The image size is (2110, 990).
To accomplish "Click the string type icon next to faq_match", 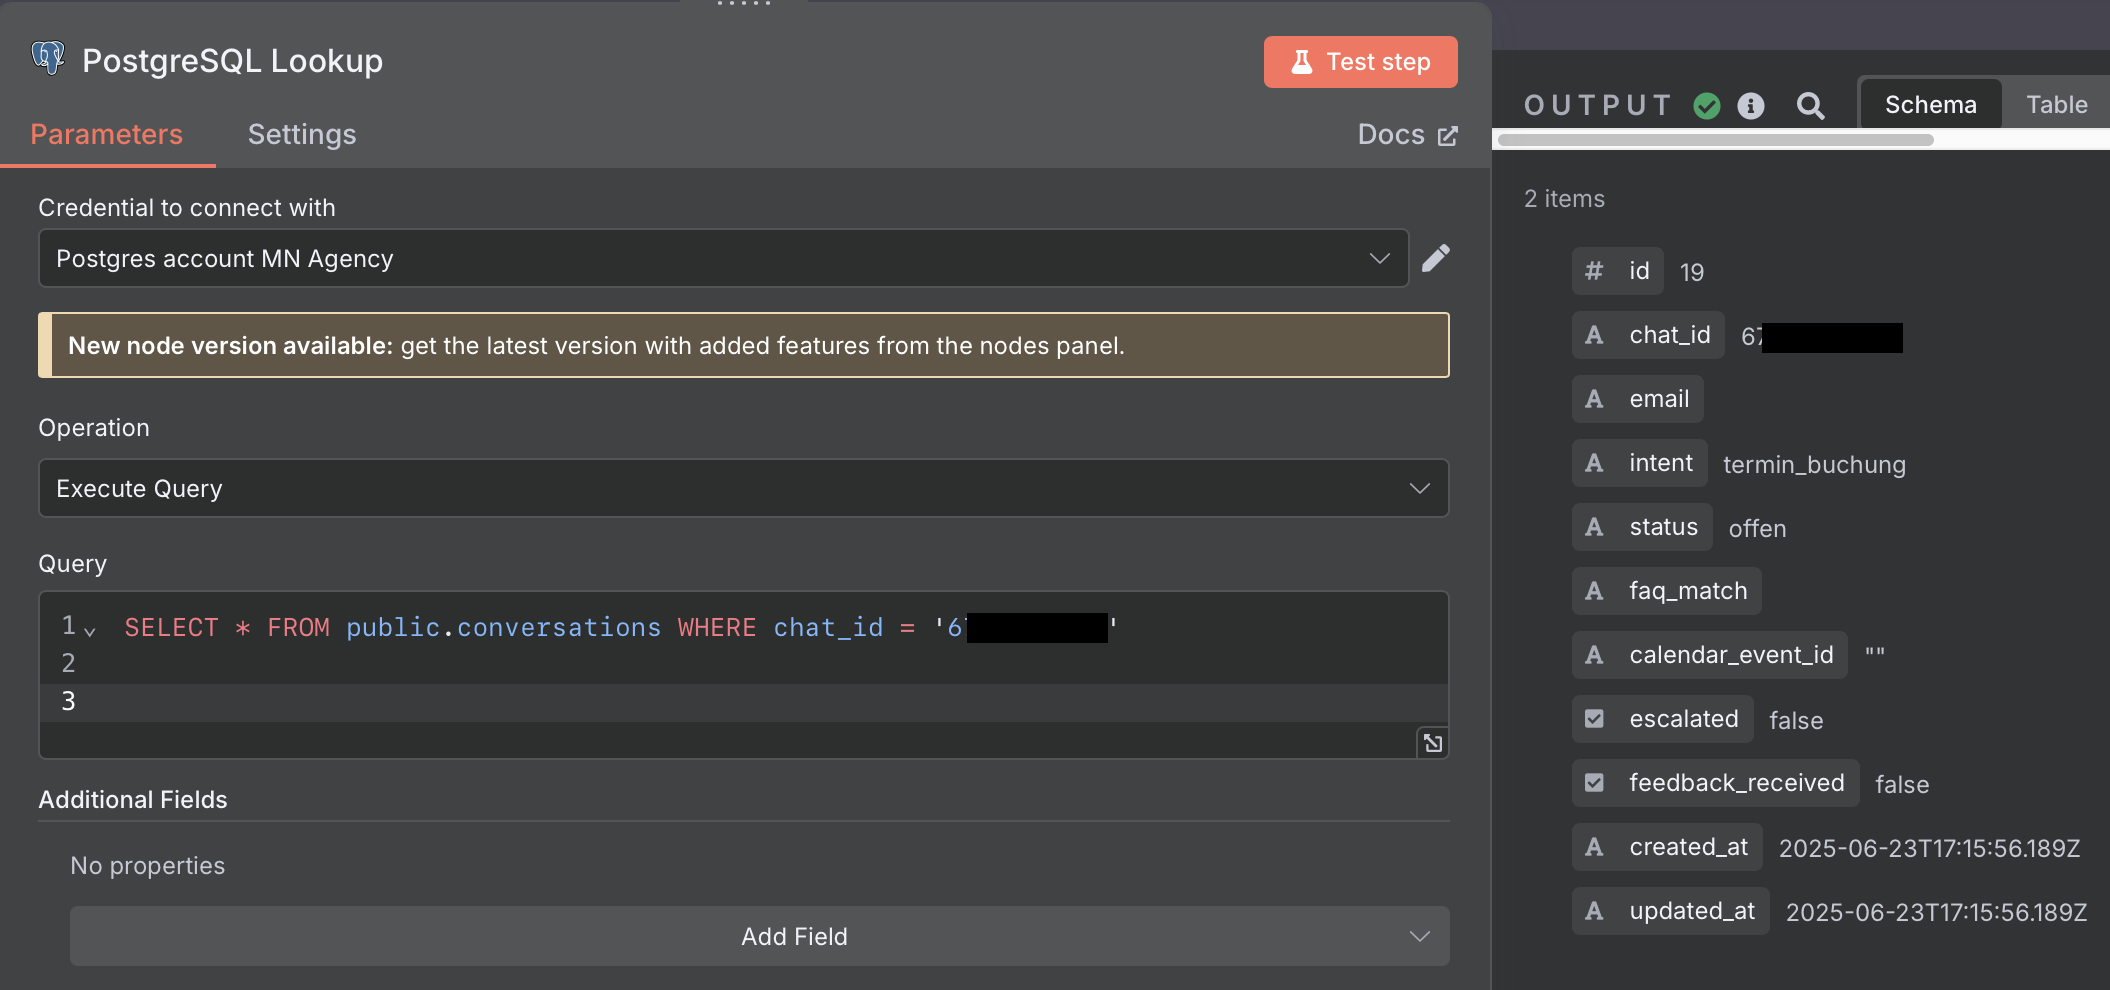I will point(1594,591).
